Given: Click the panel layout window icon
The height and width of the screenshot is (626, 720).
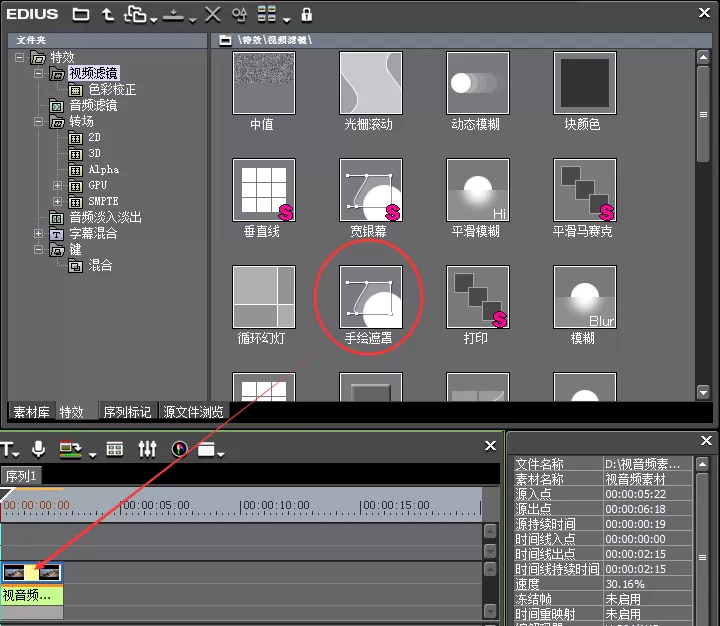Looking at the screenshot, I should [206, 449].
